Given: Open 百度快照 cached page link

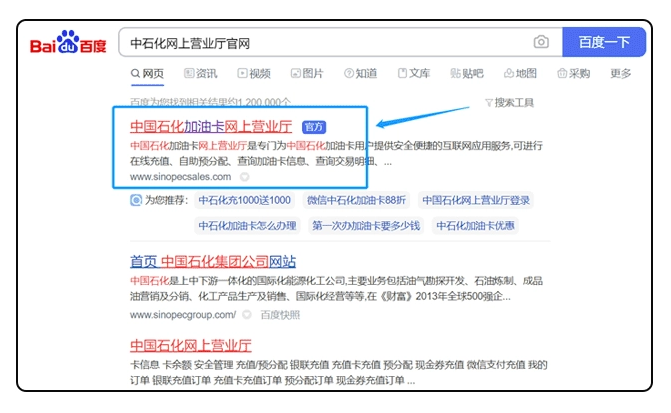Looking at the screenshot, I should [x=280, y=315].
